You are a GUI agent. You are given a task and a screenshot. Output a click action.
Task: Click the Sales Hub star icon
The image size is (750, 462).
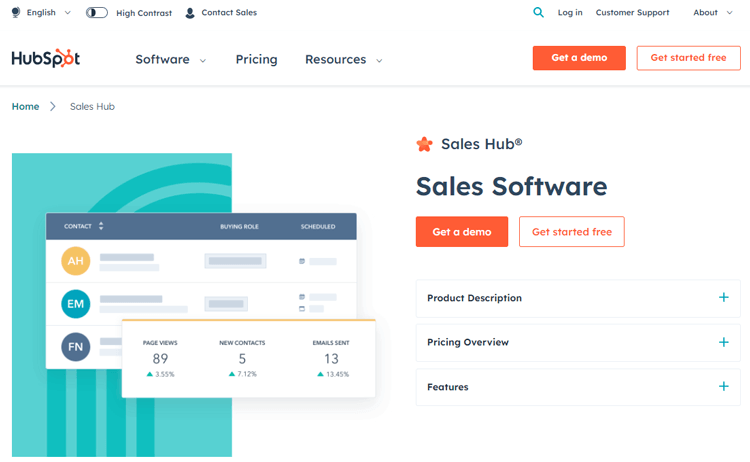(x=424, y=144)
